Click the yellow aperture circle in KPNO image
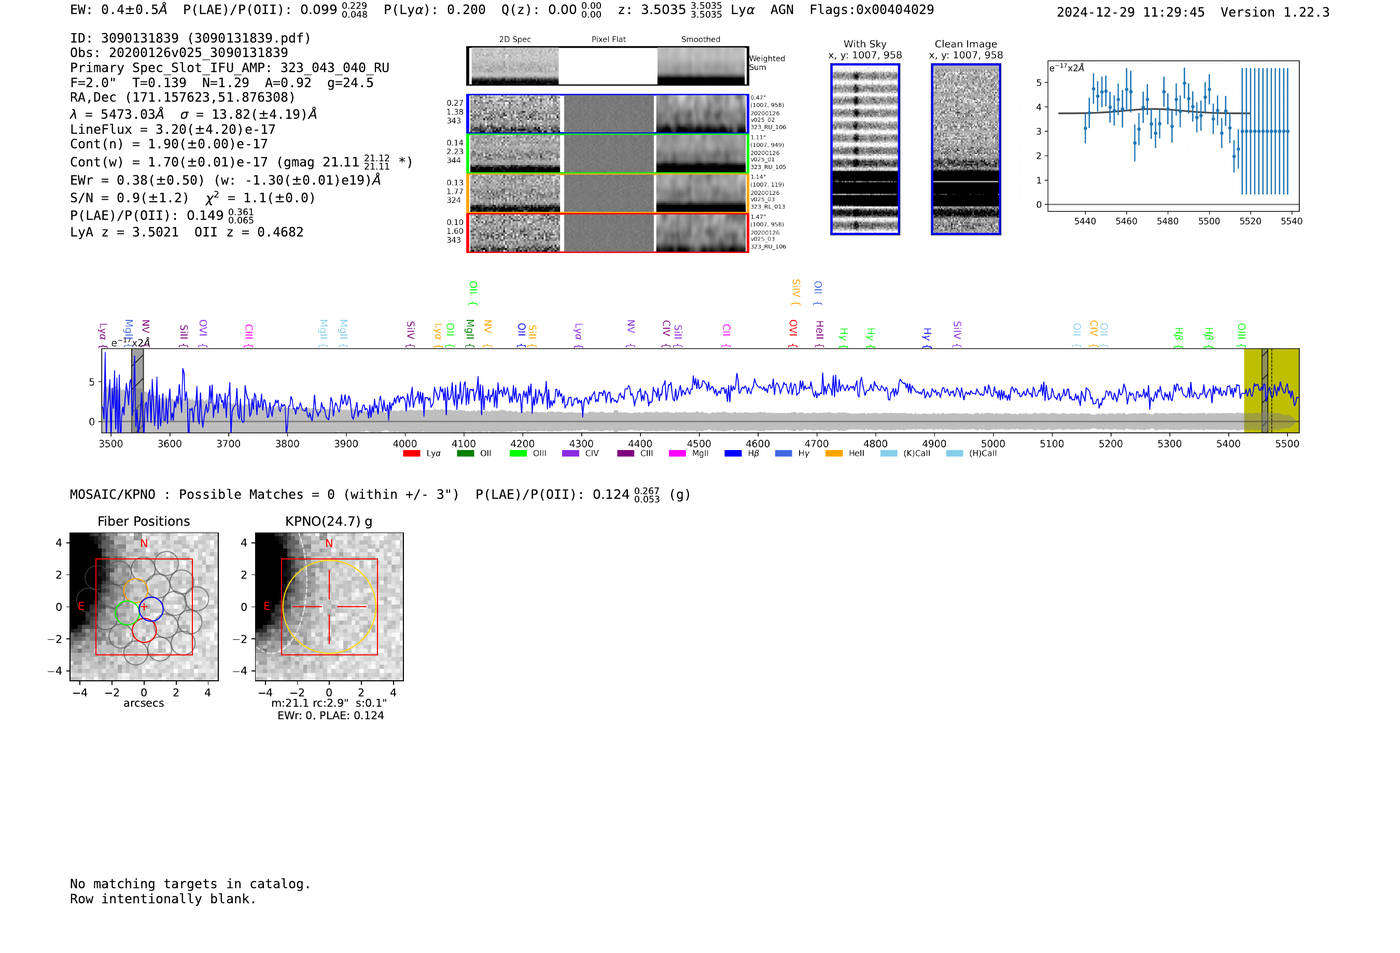Screen dimensions: 1400x953 coord(329,607)
